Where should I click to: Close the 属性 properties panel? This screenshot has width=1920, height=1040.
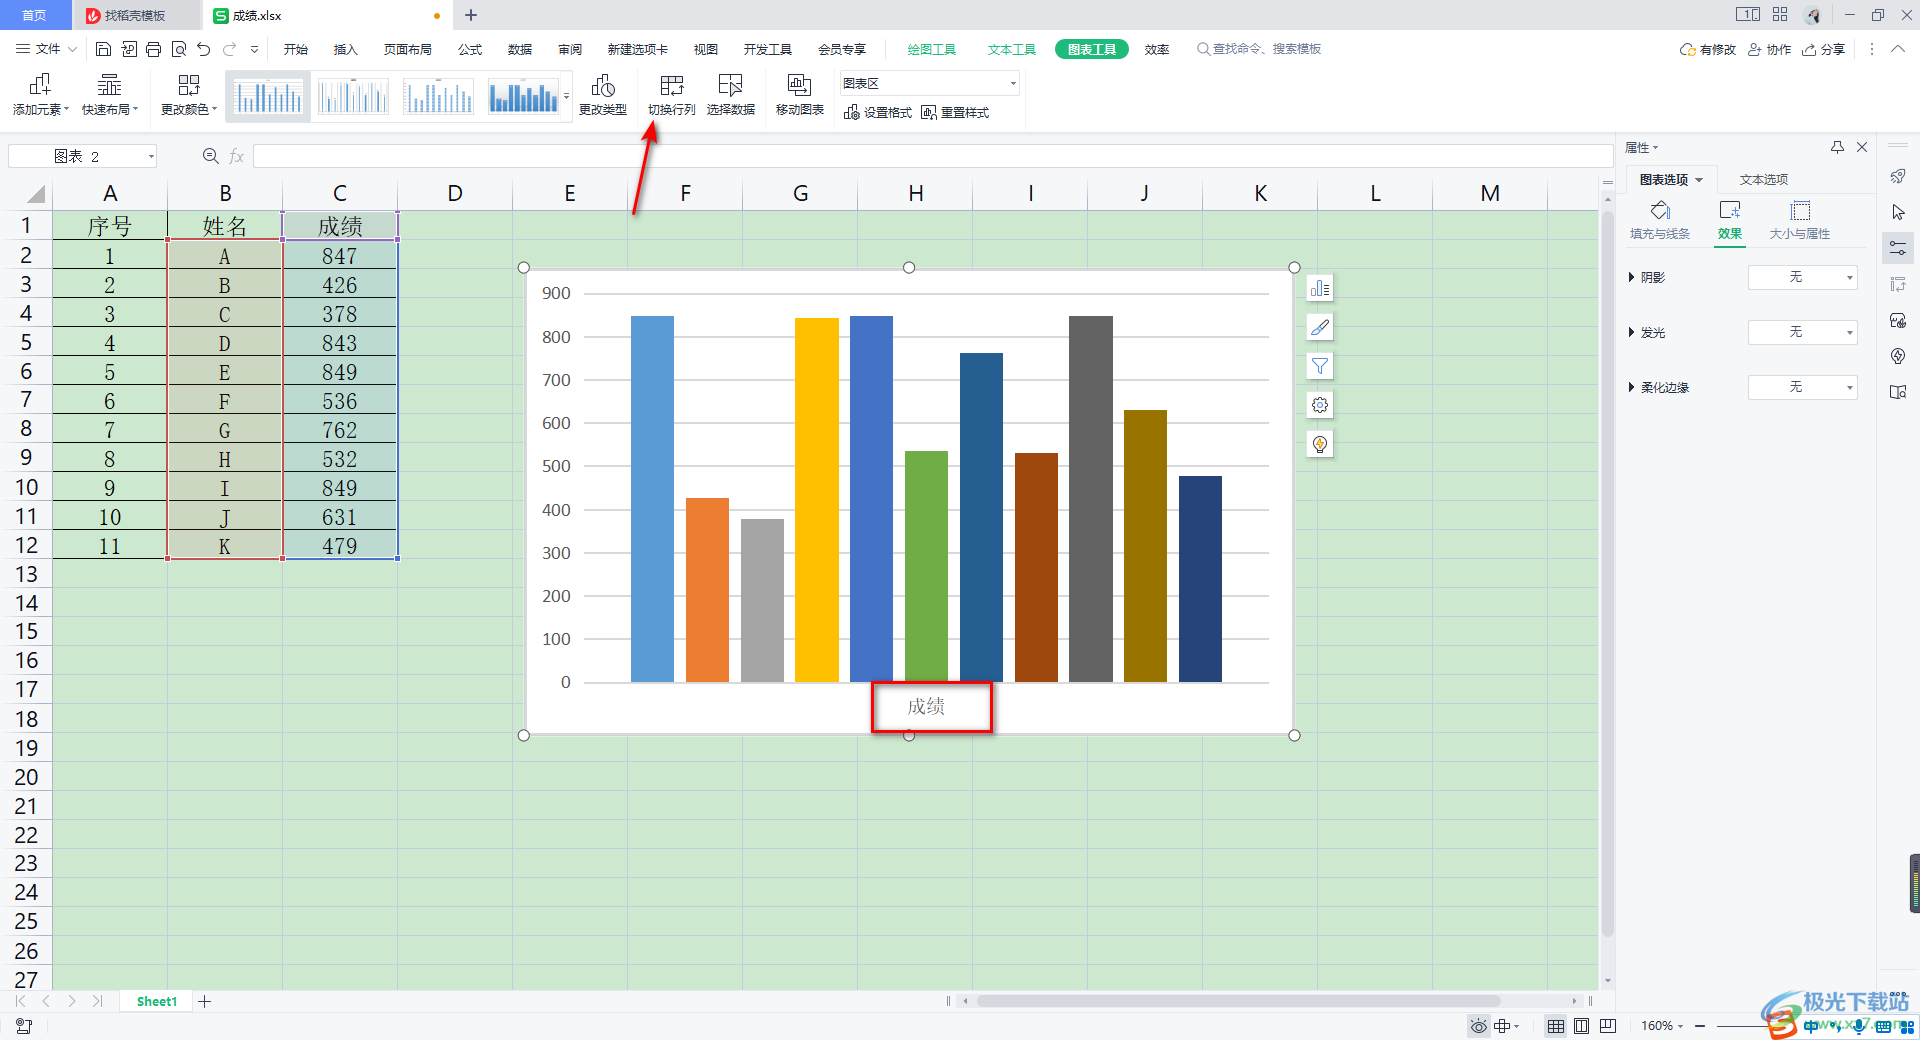pos(1862,147)
